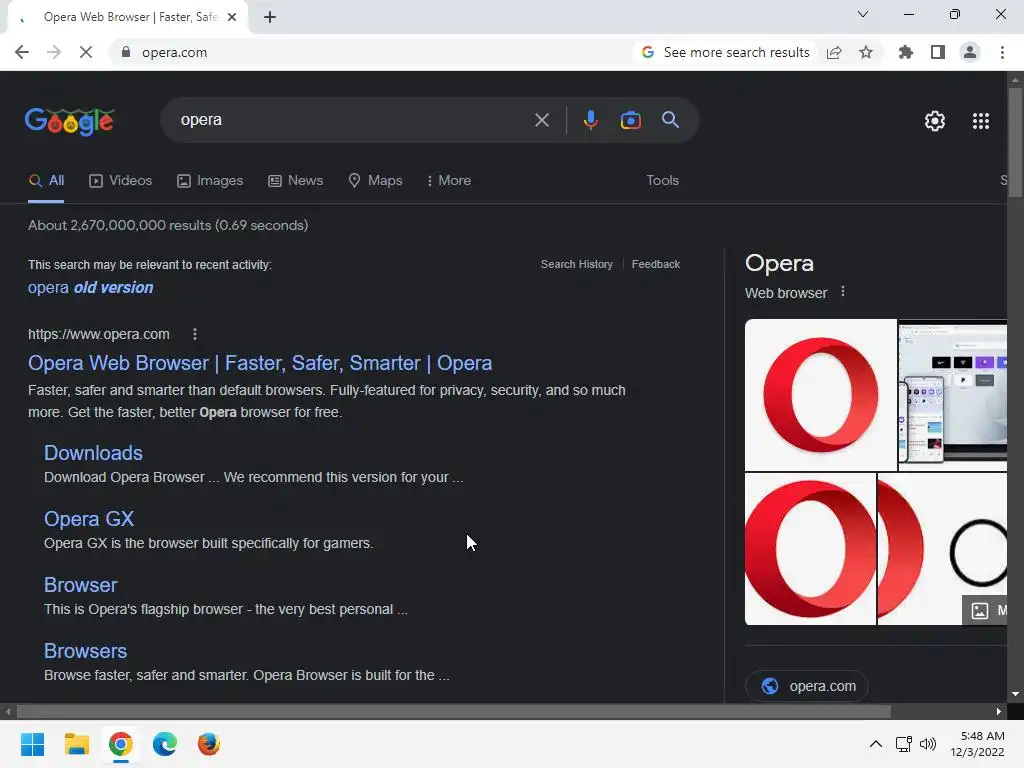This screenshot has height=768, width=1024.
Task: View the Opera browser screenshot image
Action: click(952, 394)
